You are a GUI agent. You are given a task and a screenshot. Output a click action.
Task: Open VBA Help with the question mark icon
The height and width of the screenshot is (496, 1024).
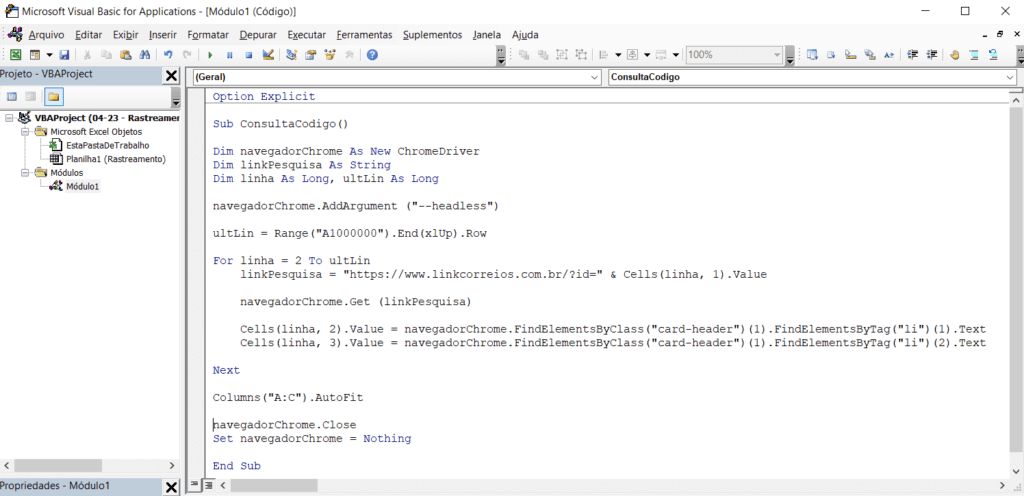click(x=372, y=55)
